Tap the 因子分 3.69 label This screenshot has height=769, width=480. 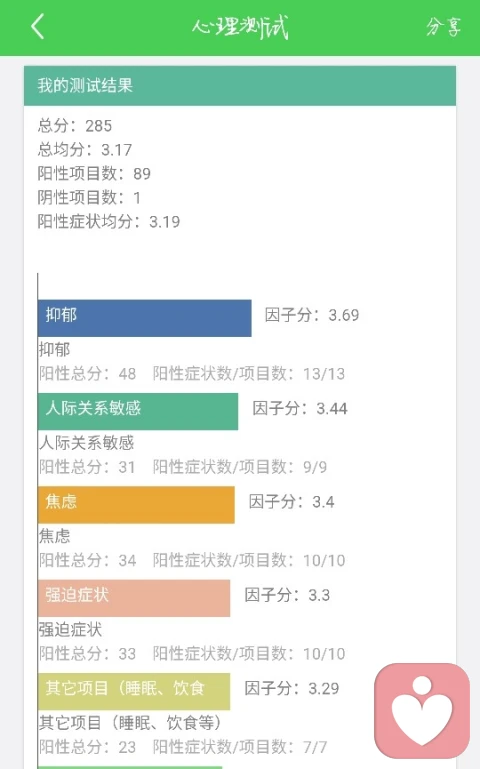tap(312, 315)
